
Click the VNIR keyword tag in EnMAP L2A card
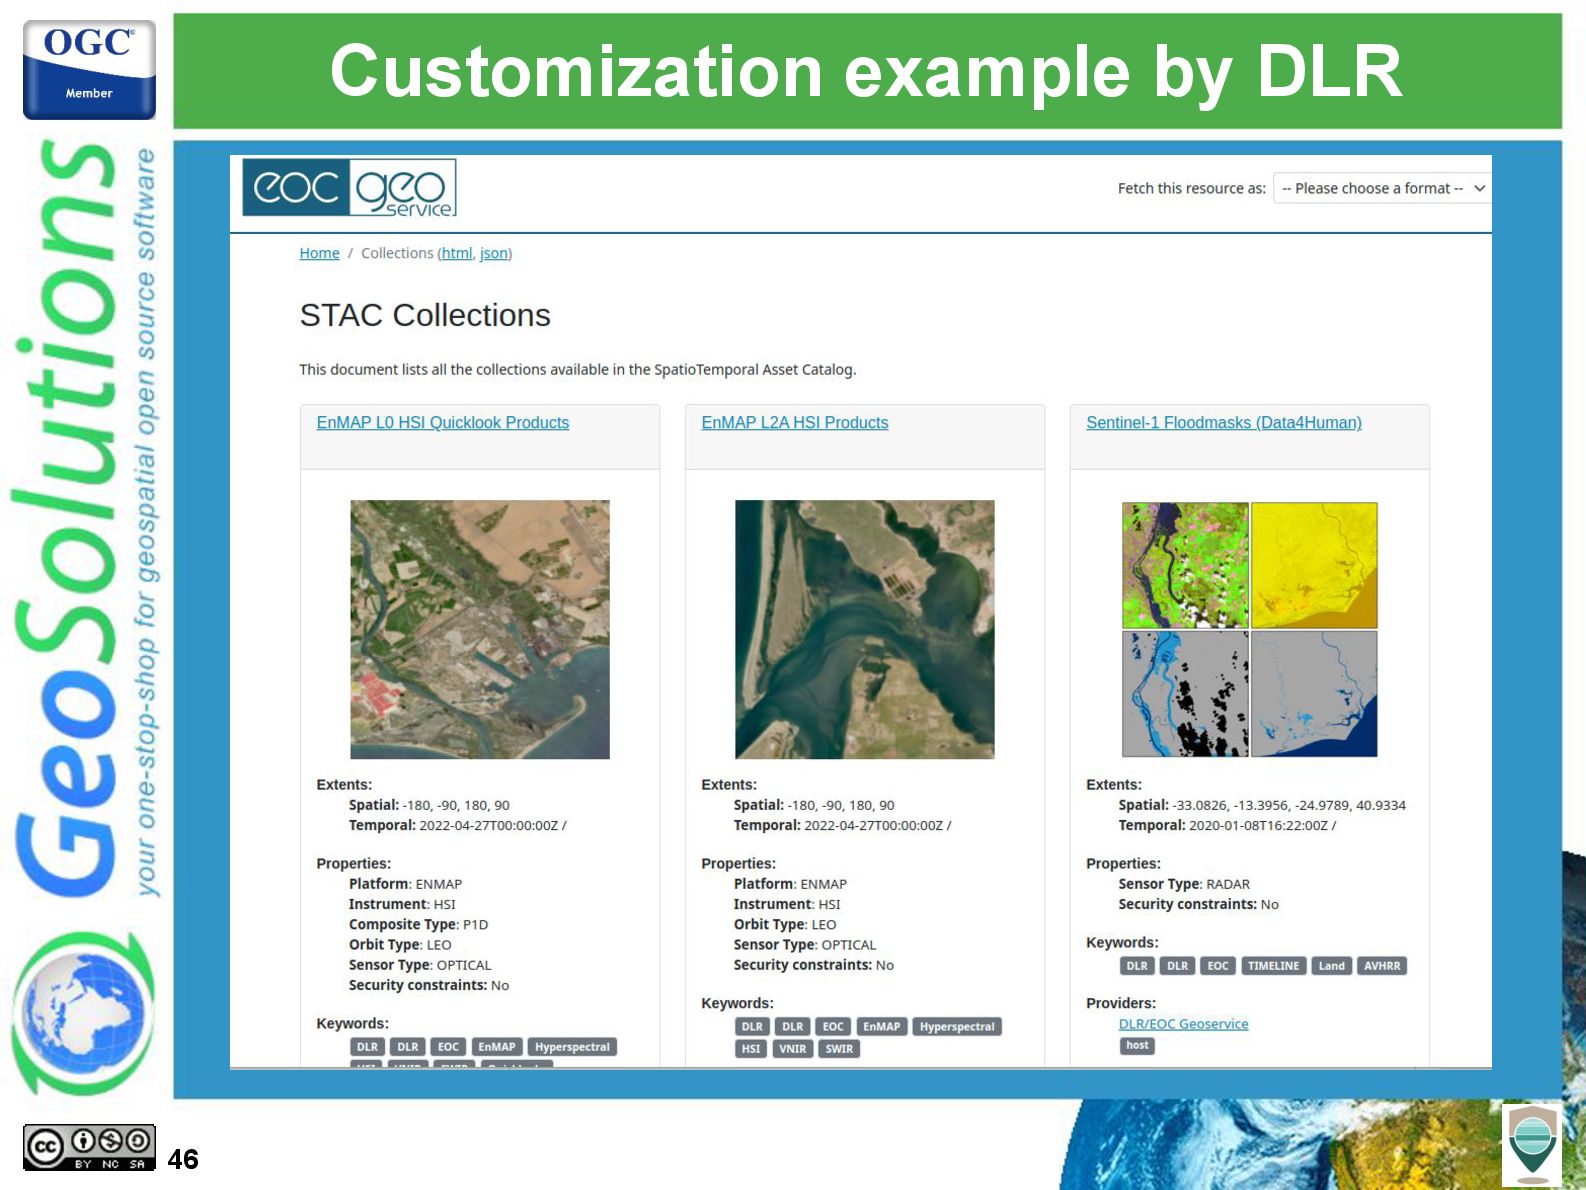(792, 1049)
